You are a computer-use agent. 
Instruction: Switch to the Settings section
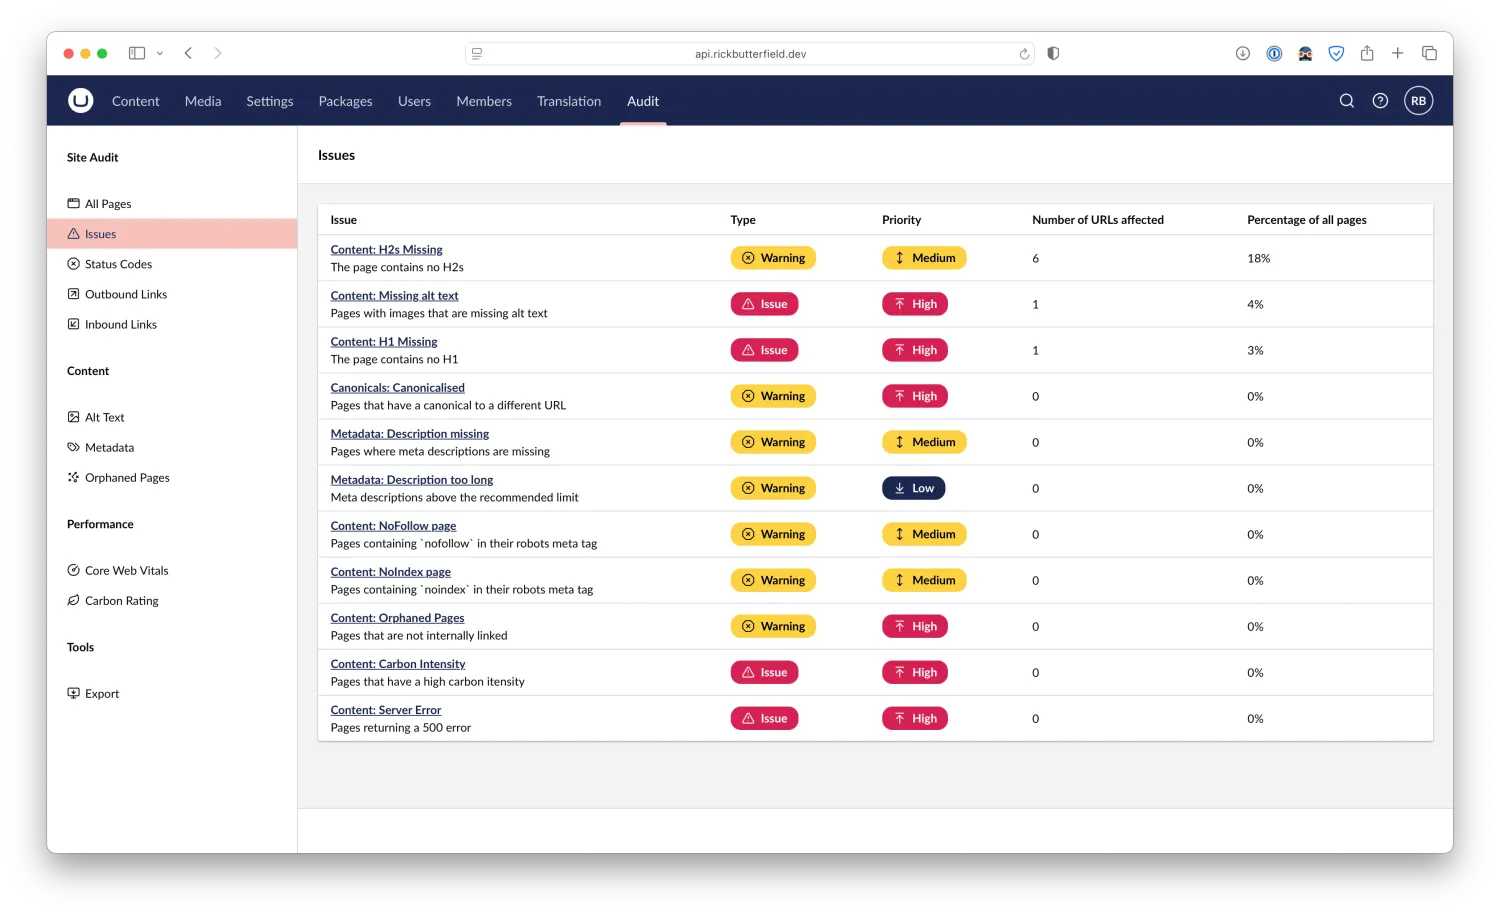269,100
